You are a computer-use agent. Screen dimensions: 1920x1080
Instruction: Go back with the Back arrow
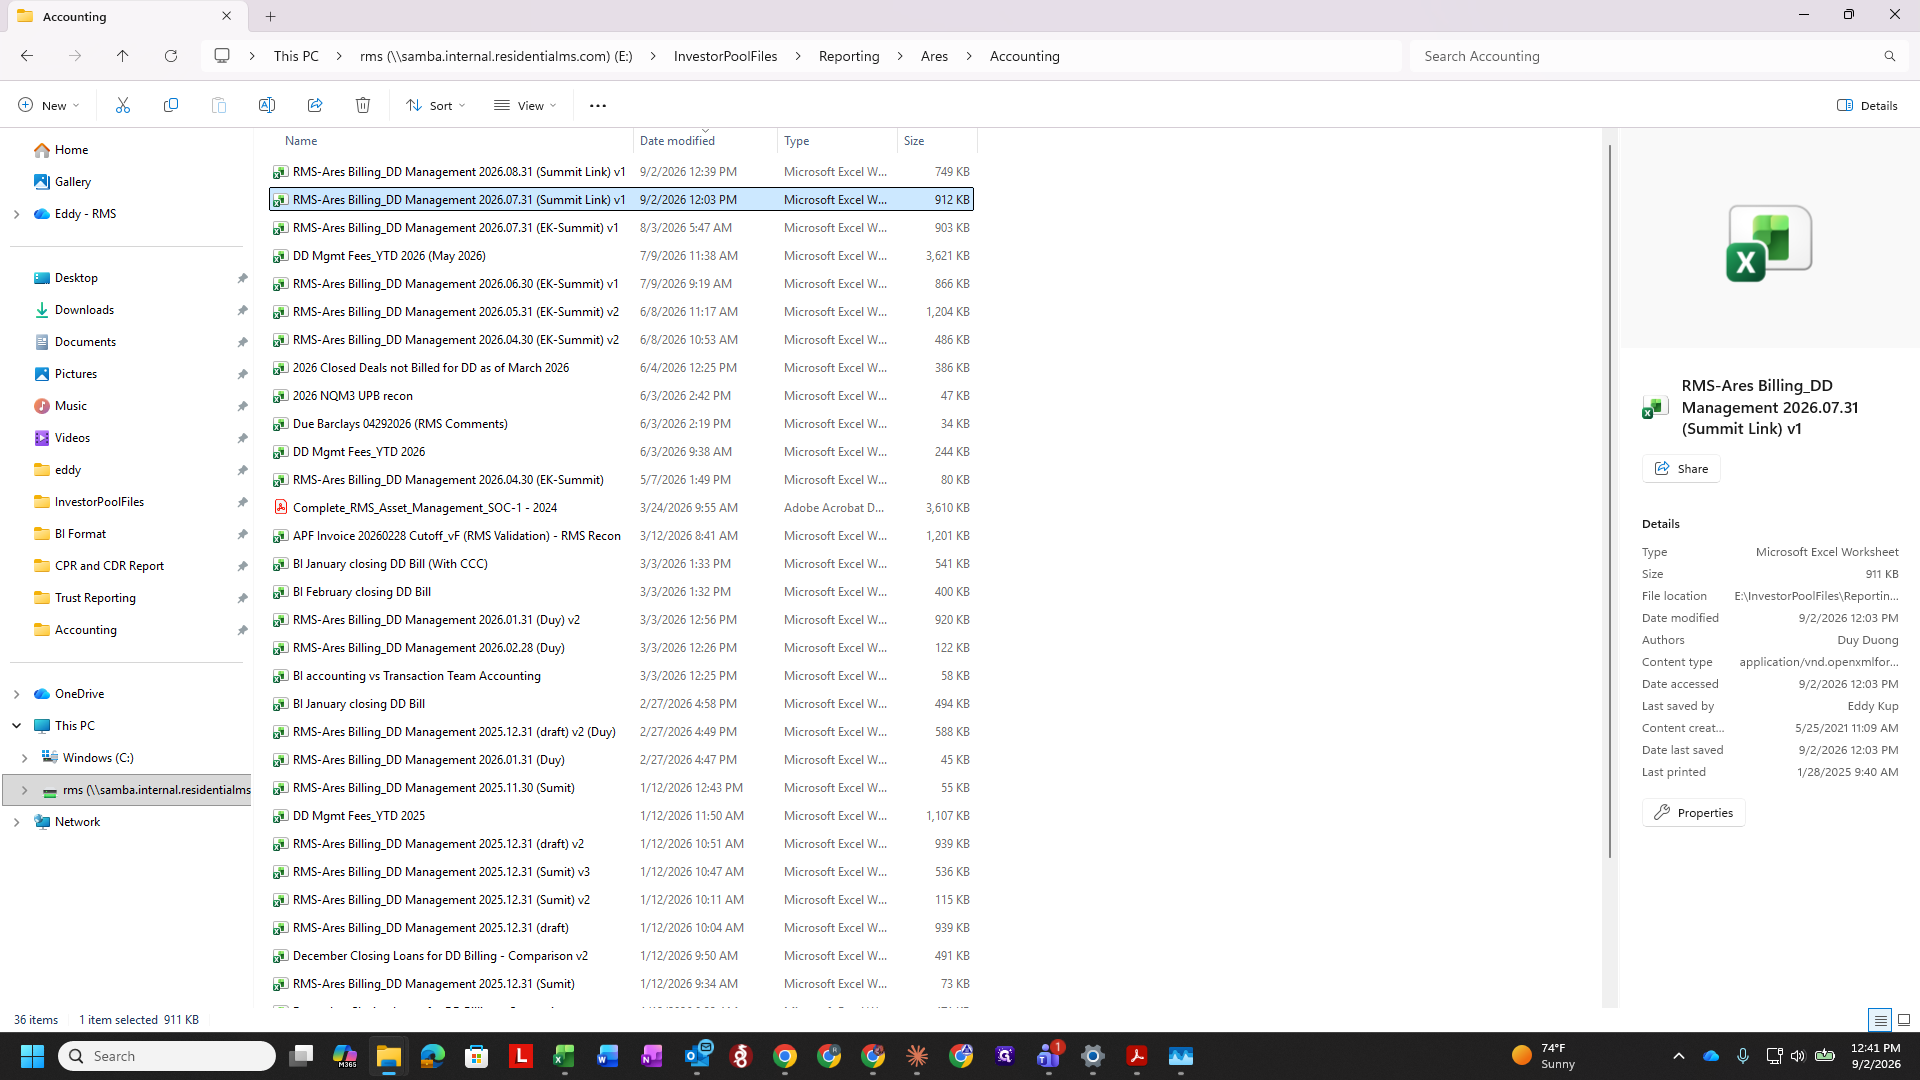coord(27,56)
